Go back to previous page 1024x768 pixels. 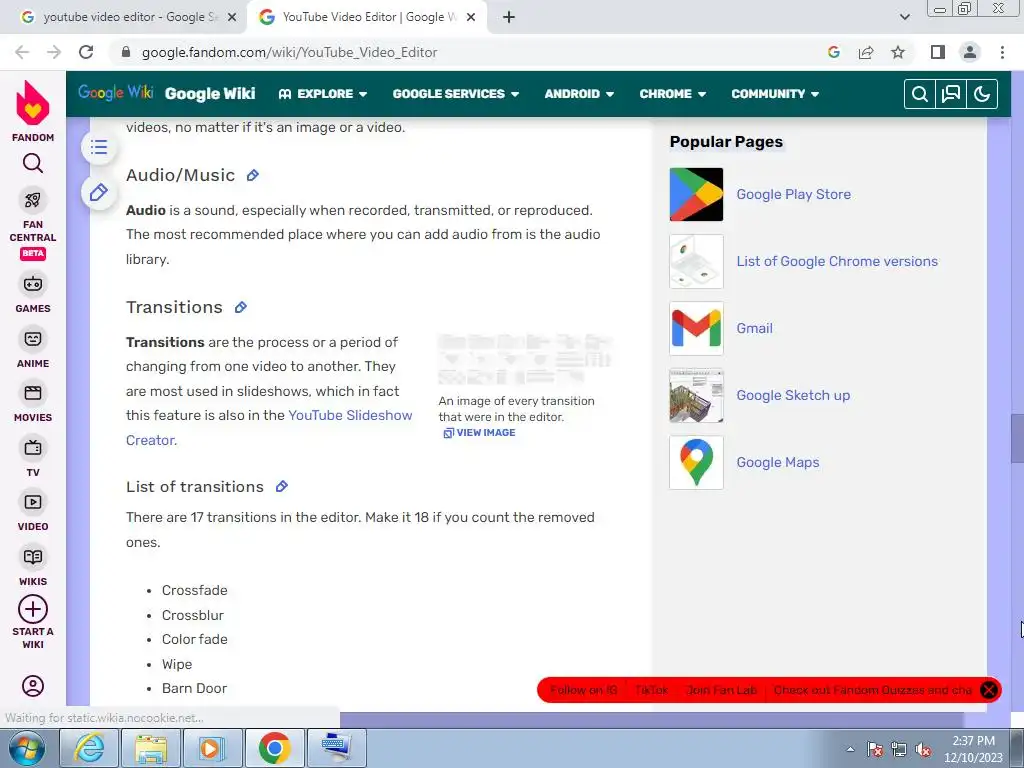point(22,52)
